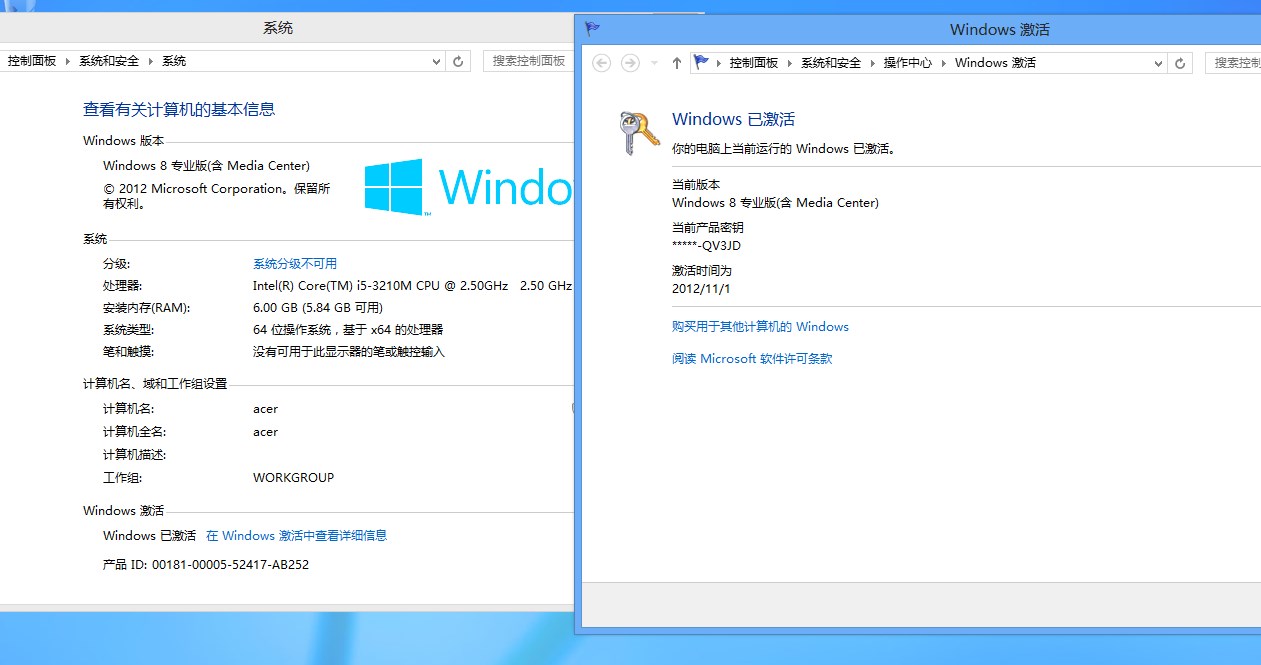Open address history dropdown in activation window
The image size is (1261, 665).
coord(1159,63)
